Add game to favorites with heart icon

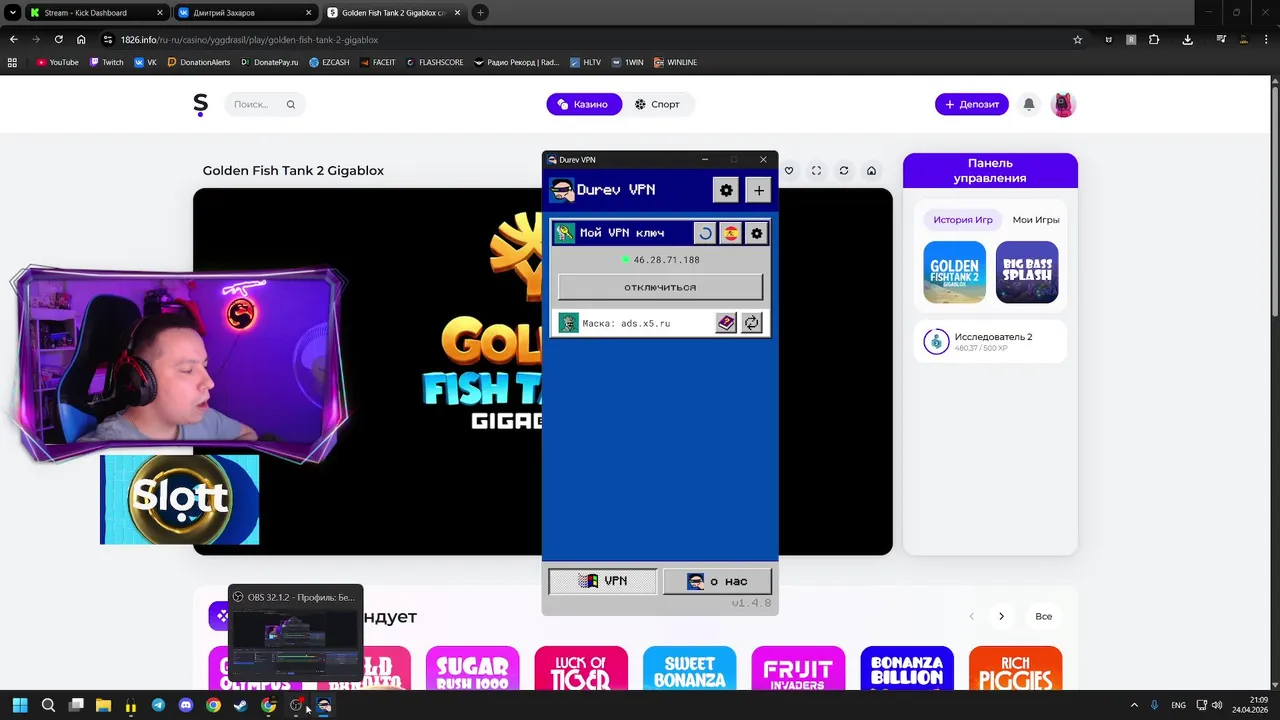pyautogui.click(x=789, y=171)
